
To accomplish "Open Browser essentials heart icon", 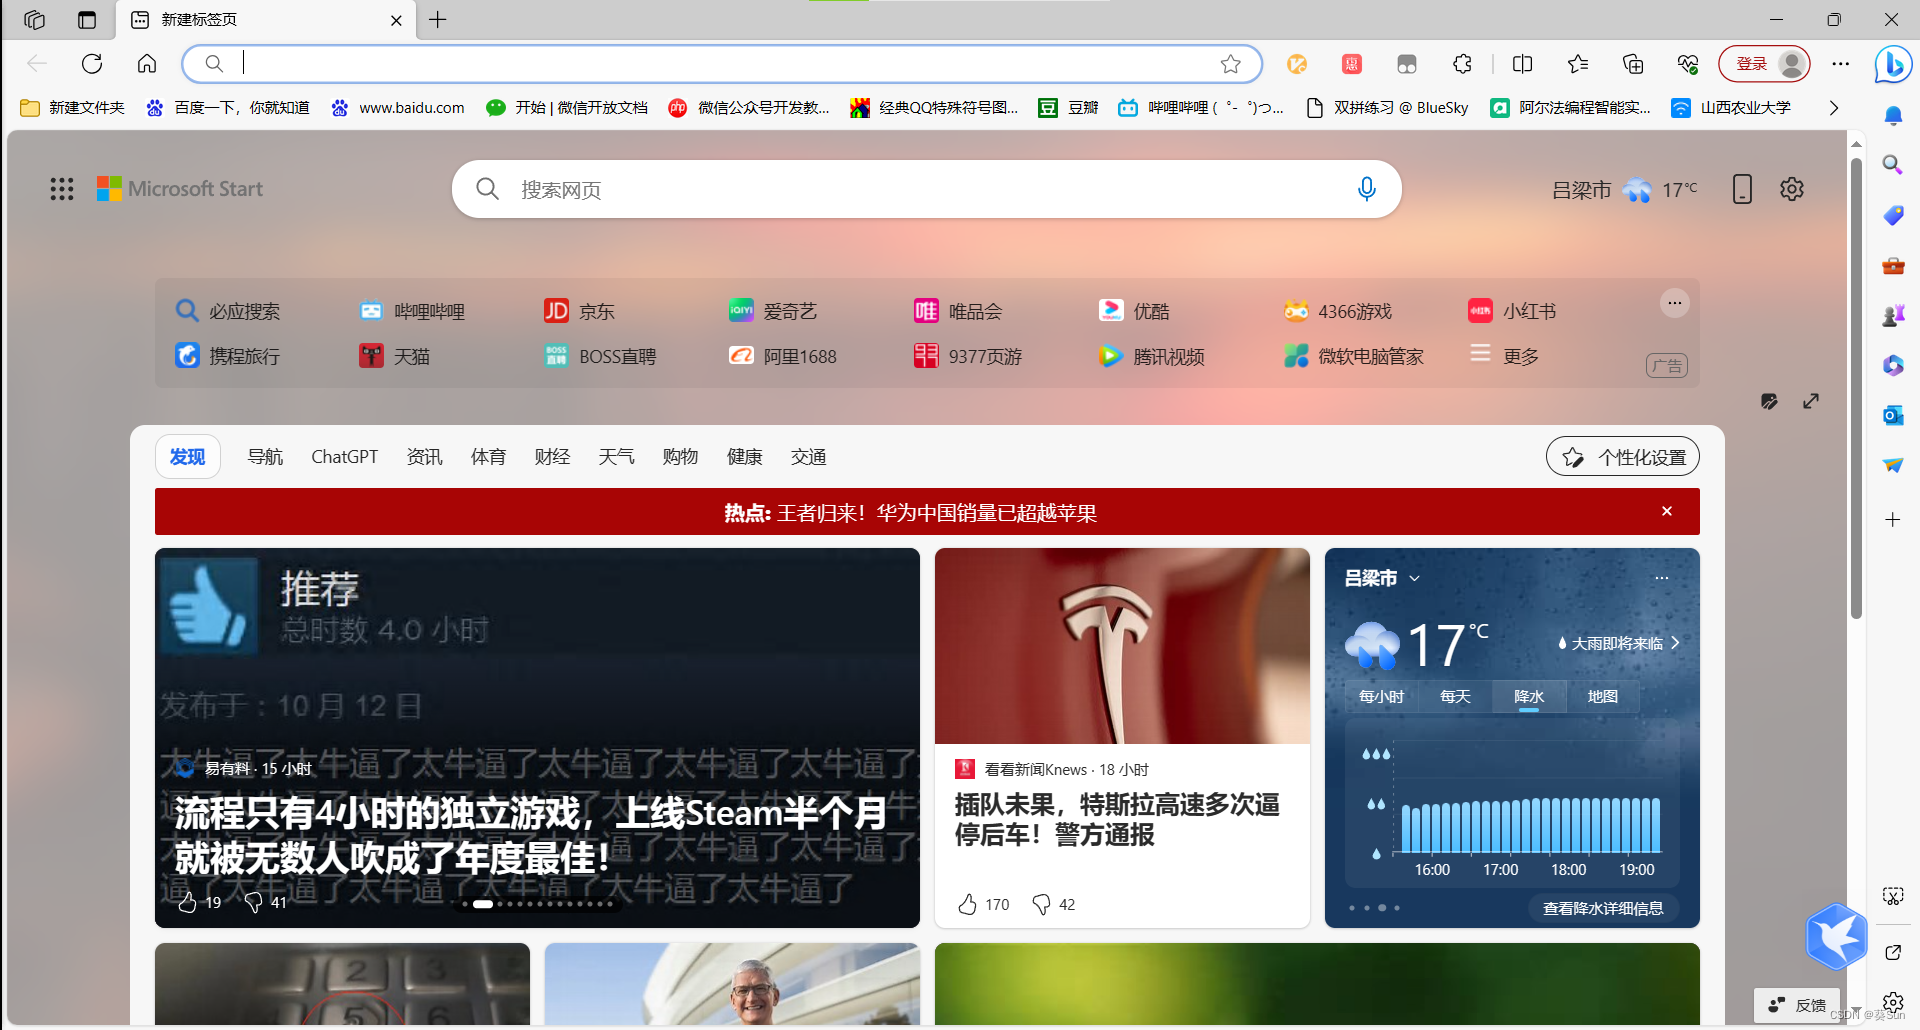I will [1688, 64].
